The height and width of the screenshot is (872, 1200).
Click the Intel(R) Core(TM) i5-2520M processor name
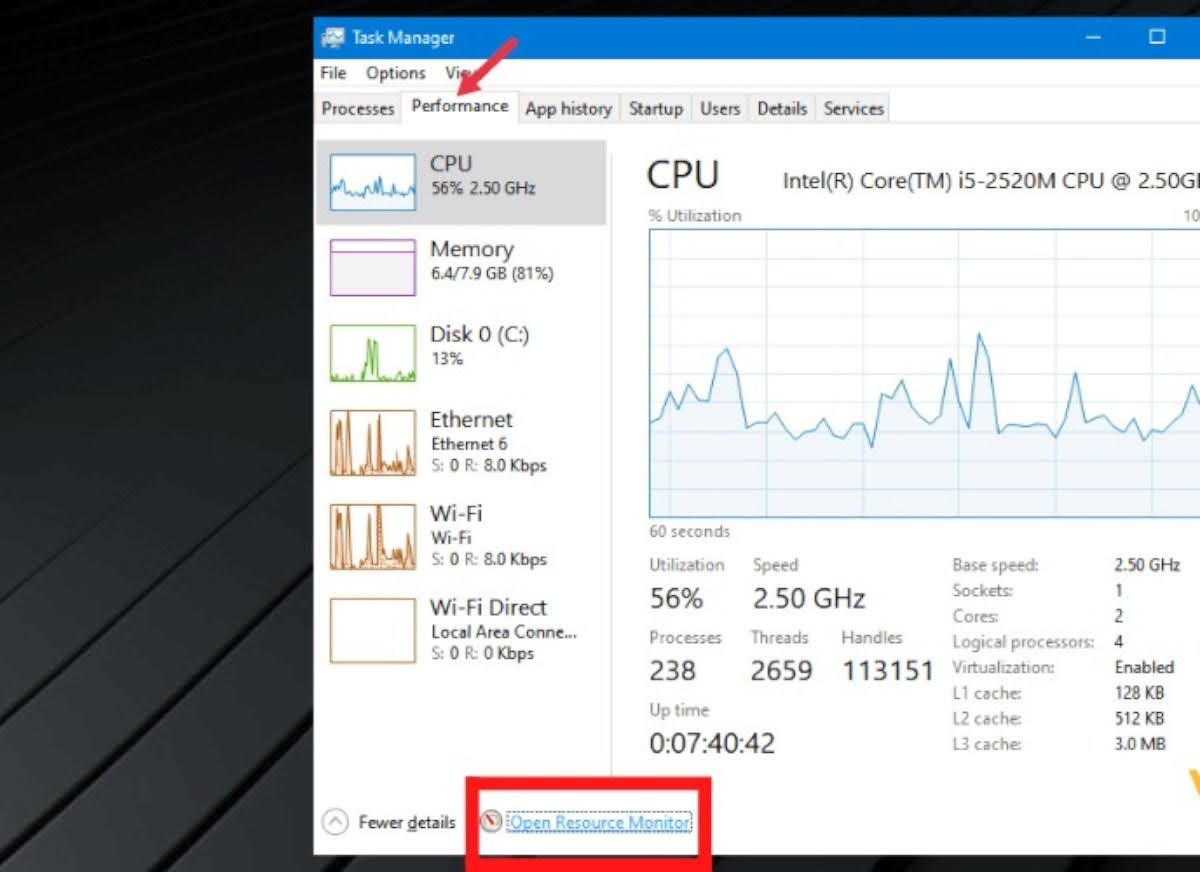point(990,181)
